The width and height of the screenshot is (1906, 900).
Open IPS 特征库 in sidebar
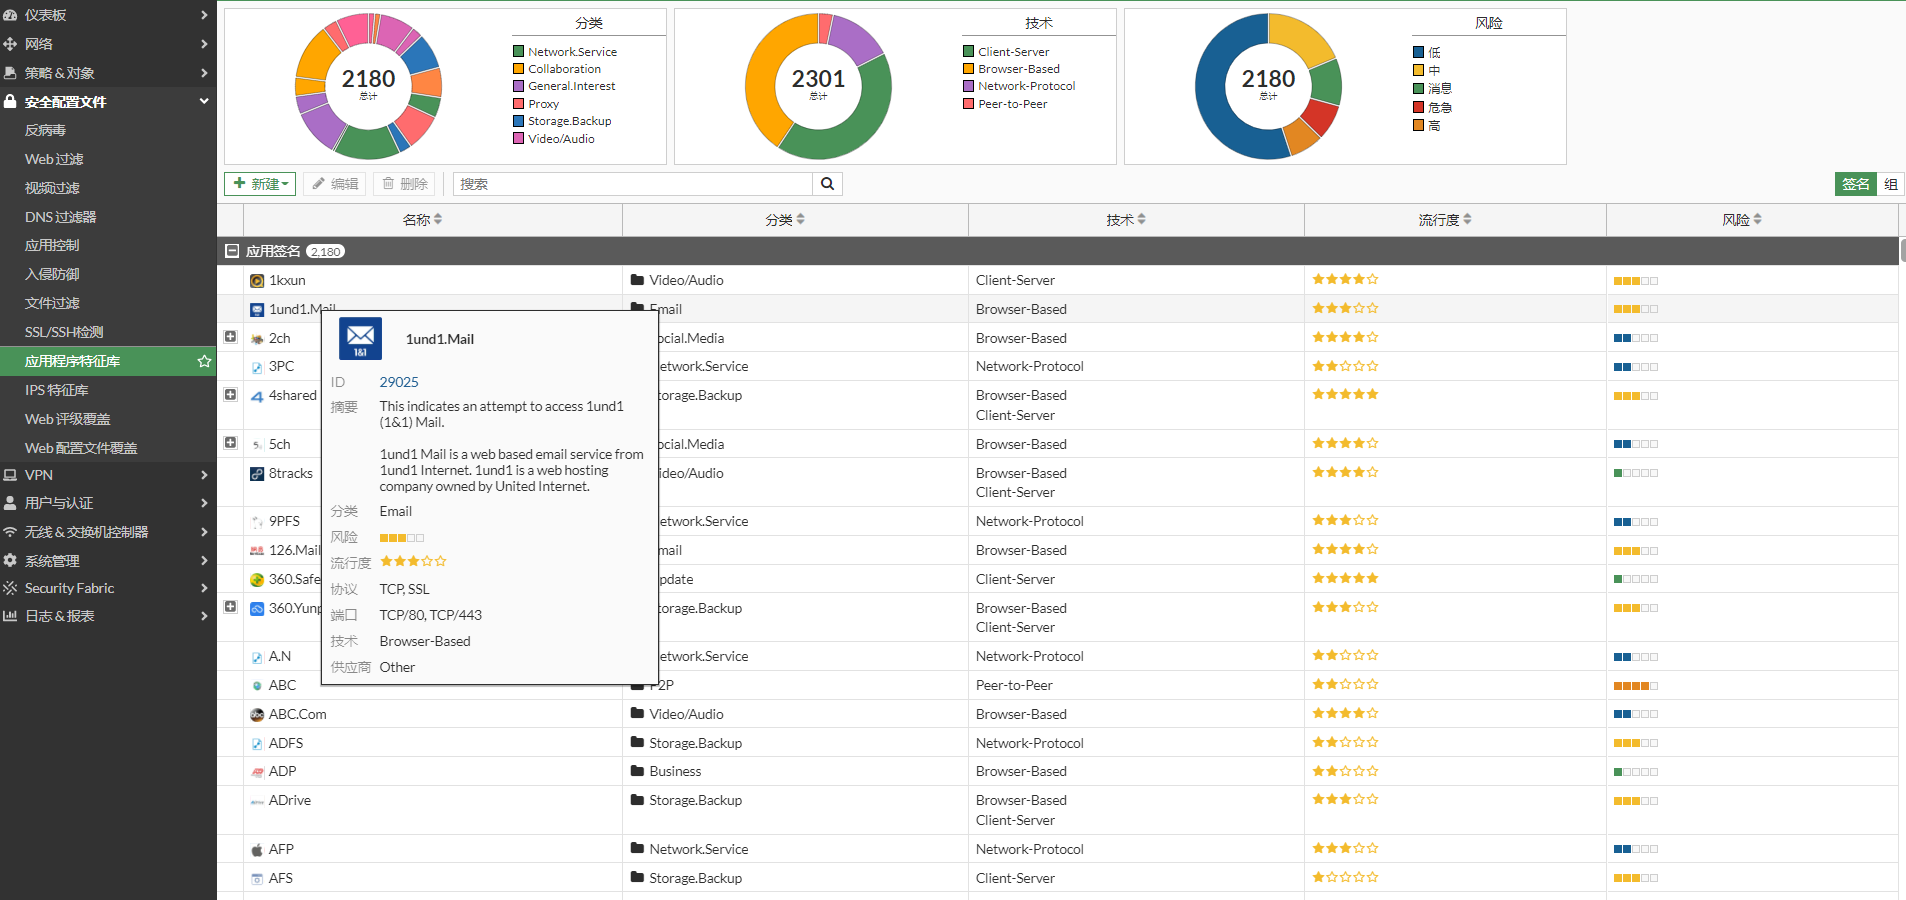[x=57, y=390]
